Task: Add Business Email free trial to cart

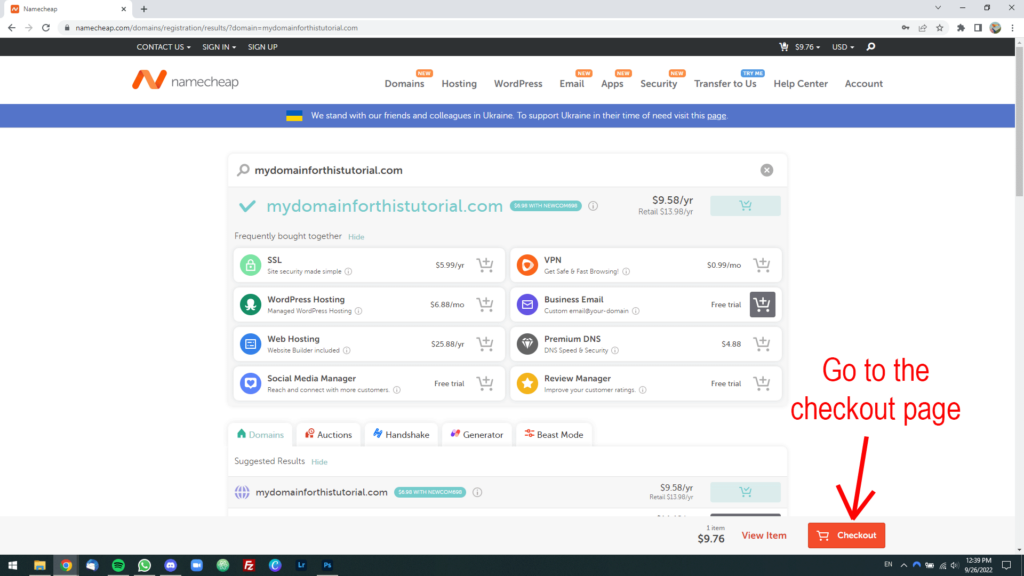Action: [x=762, y=304]
